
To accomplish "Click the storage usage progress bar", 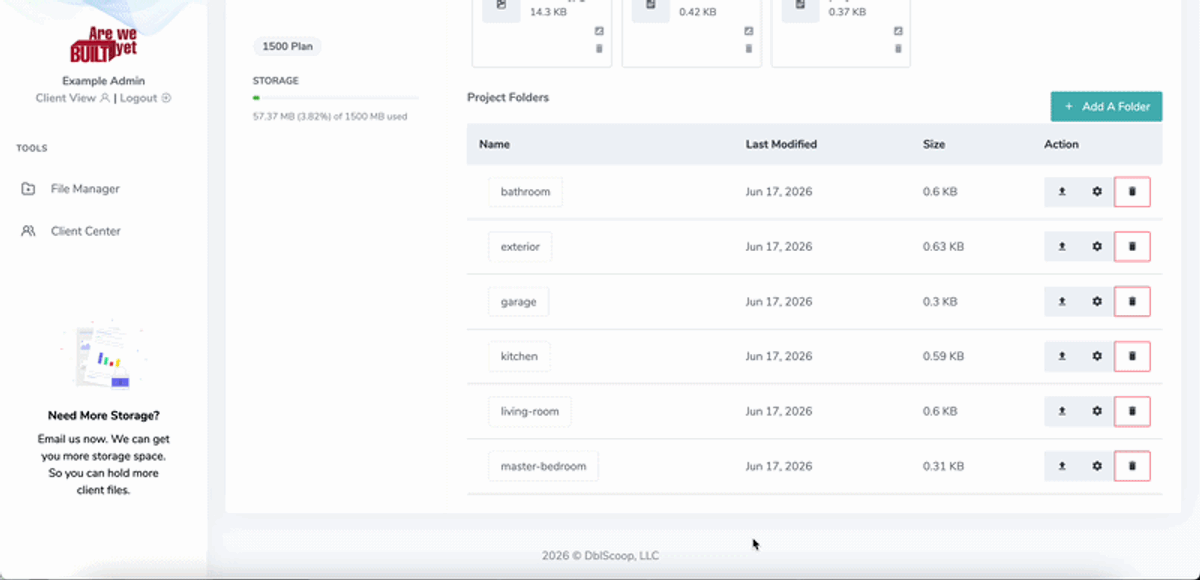I will click(336, 98).
